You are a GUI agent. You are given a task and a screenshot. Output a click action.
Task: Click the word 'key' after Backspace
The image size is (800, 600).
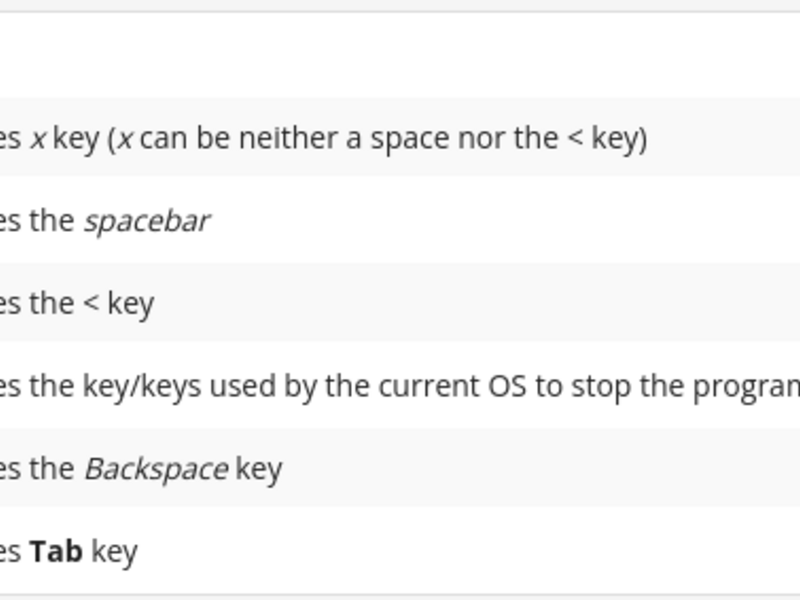pos(259,469)
